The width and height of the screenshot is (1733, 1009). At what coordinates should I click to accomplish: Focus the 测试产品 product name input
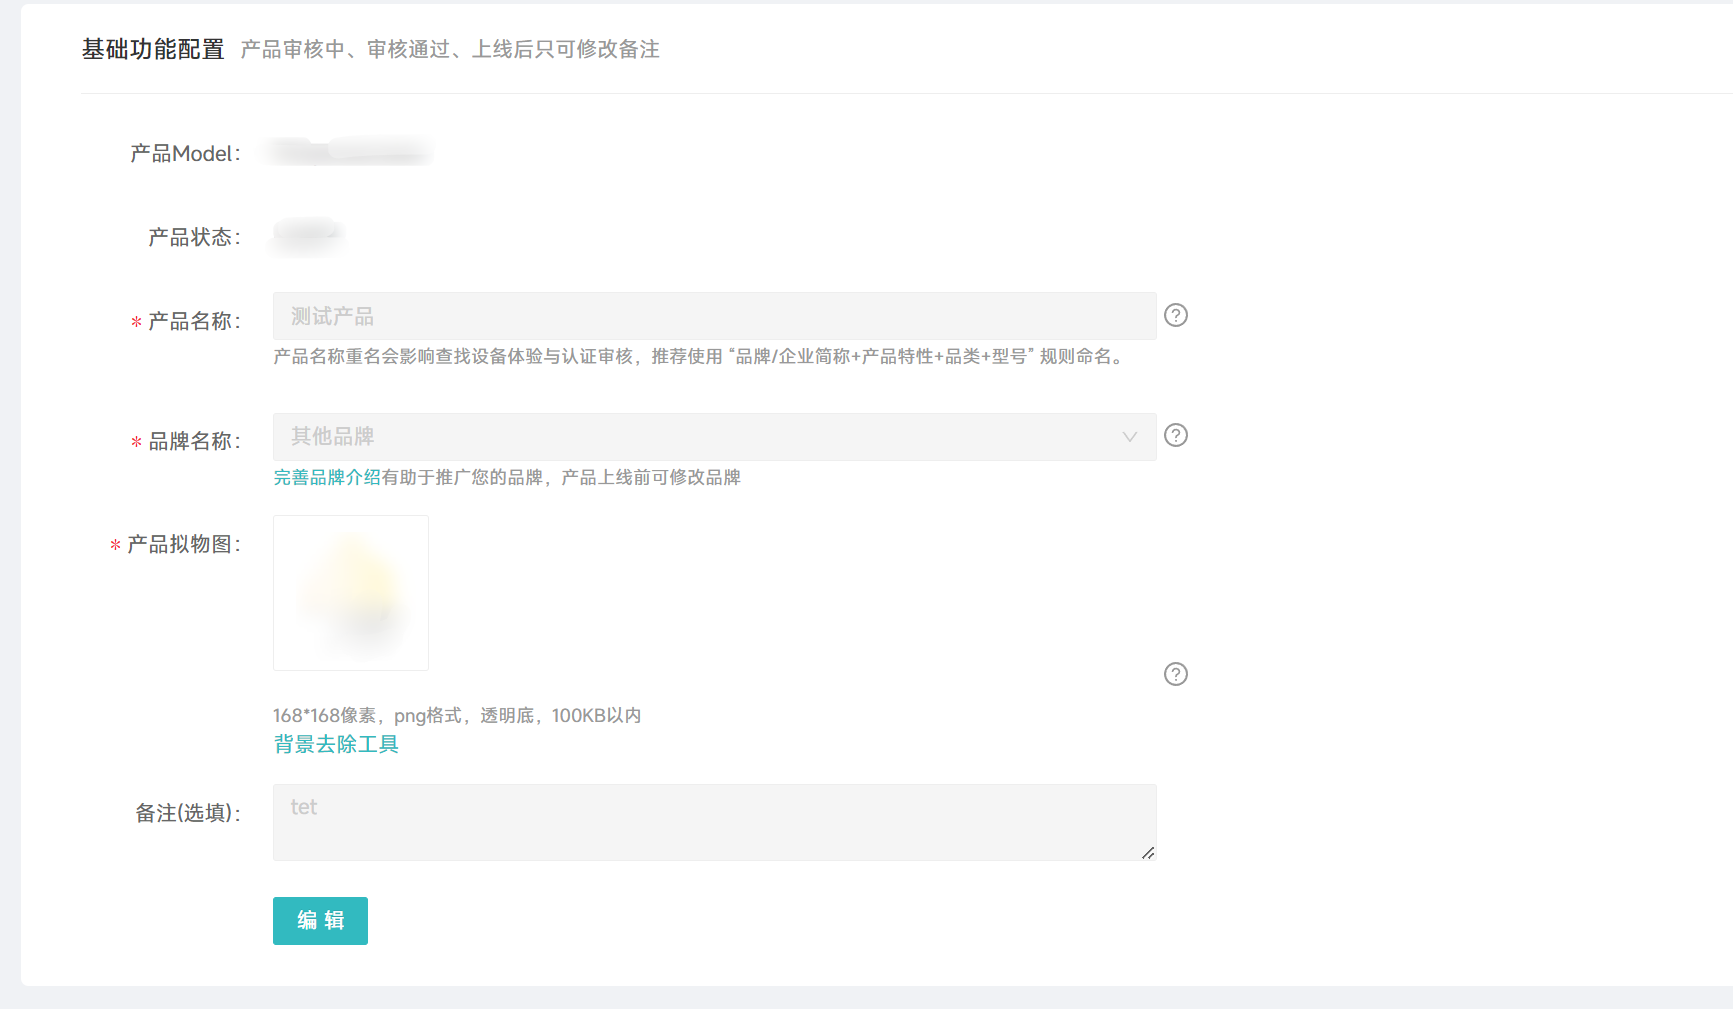tap(714, 316)
